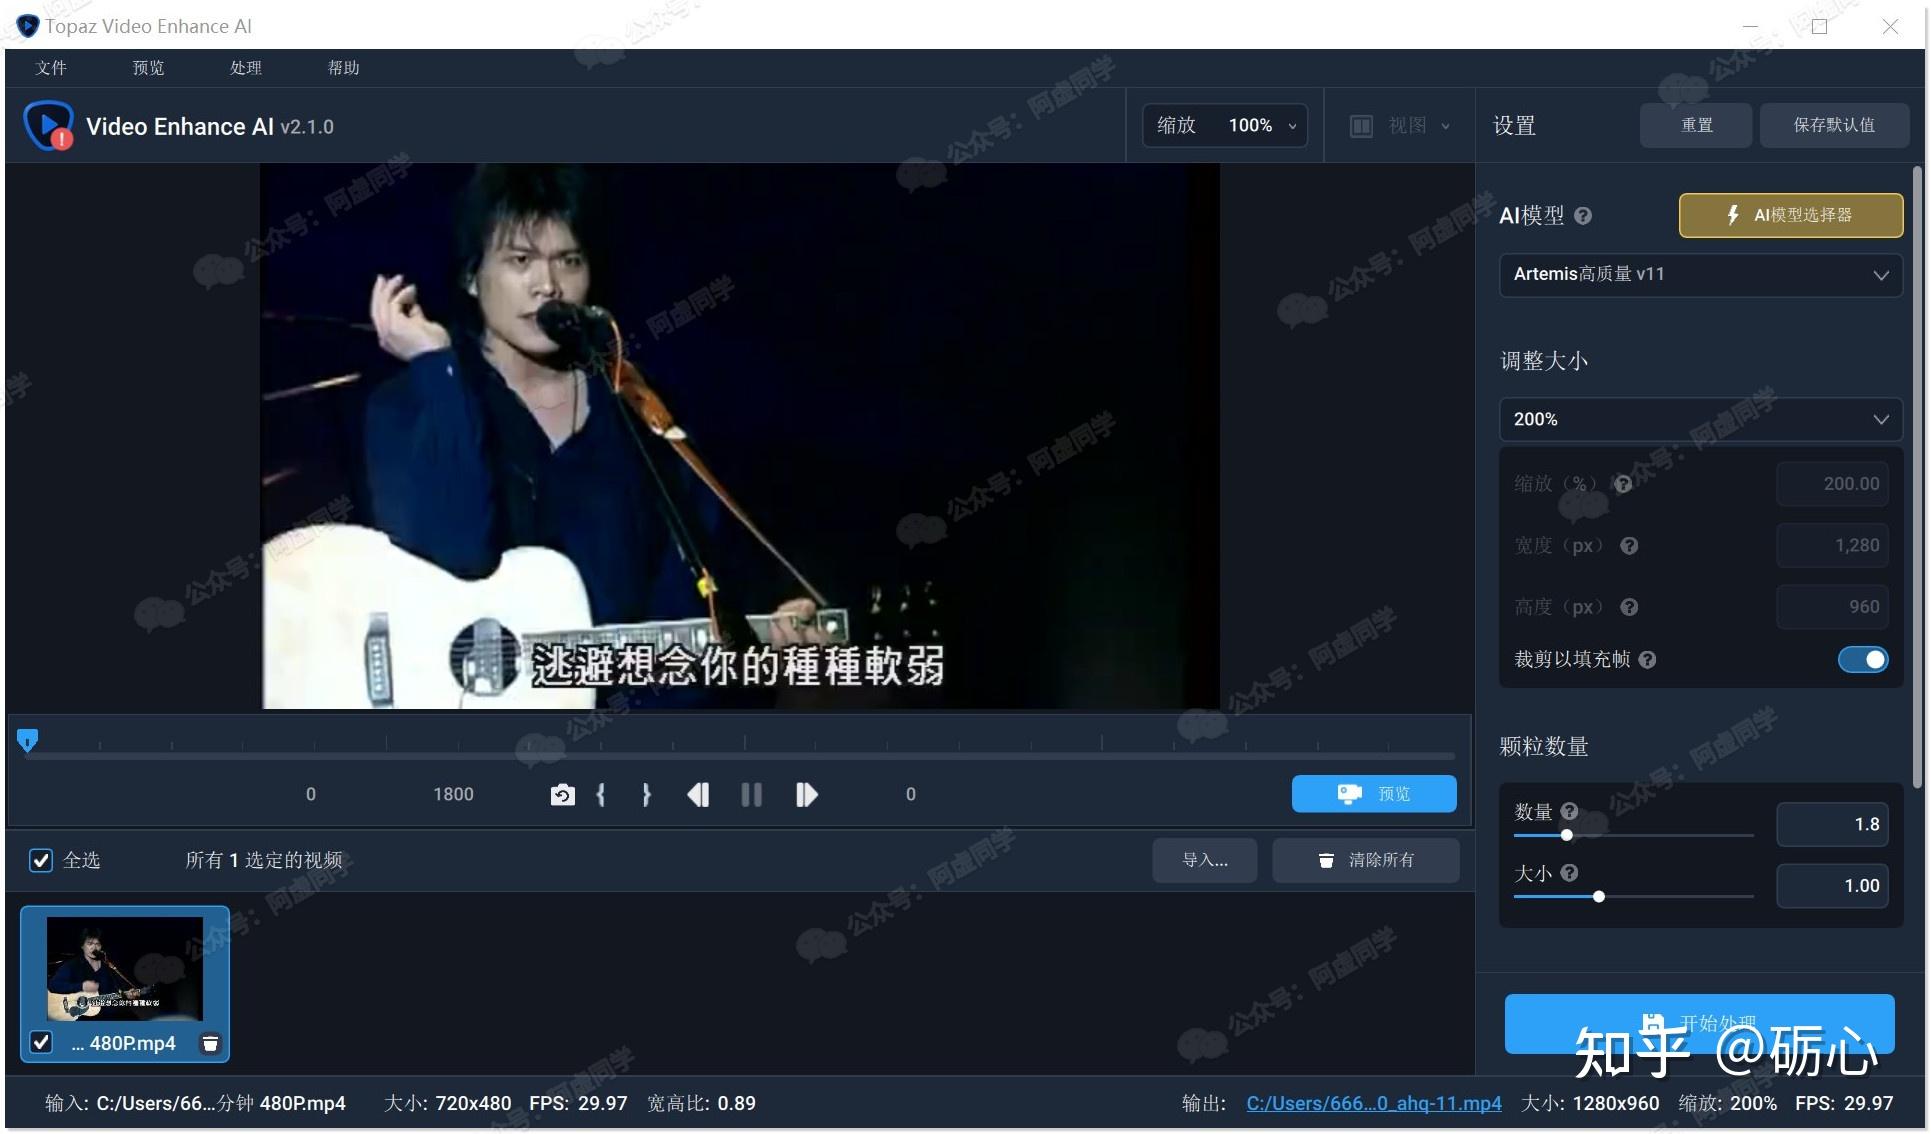The height and width of the screenshot is (1134, 1931).
Task: Click the settings panel vertical scrollbar
Action: point(1916,478)
